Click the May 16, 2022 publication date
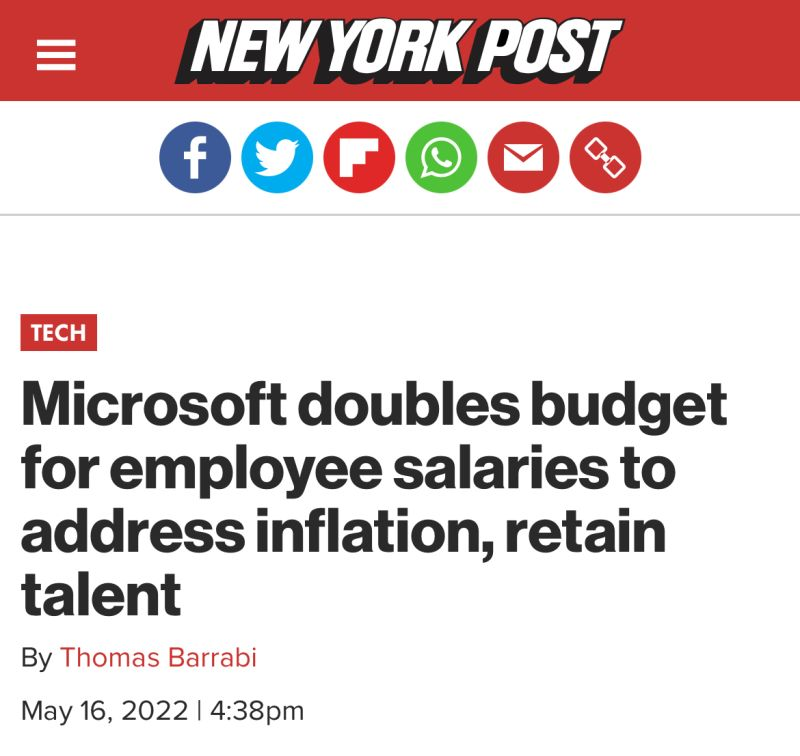The height and width of the screenshot is (756, 800). (104, 711)
